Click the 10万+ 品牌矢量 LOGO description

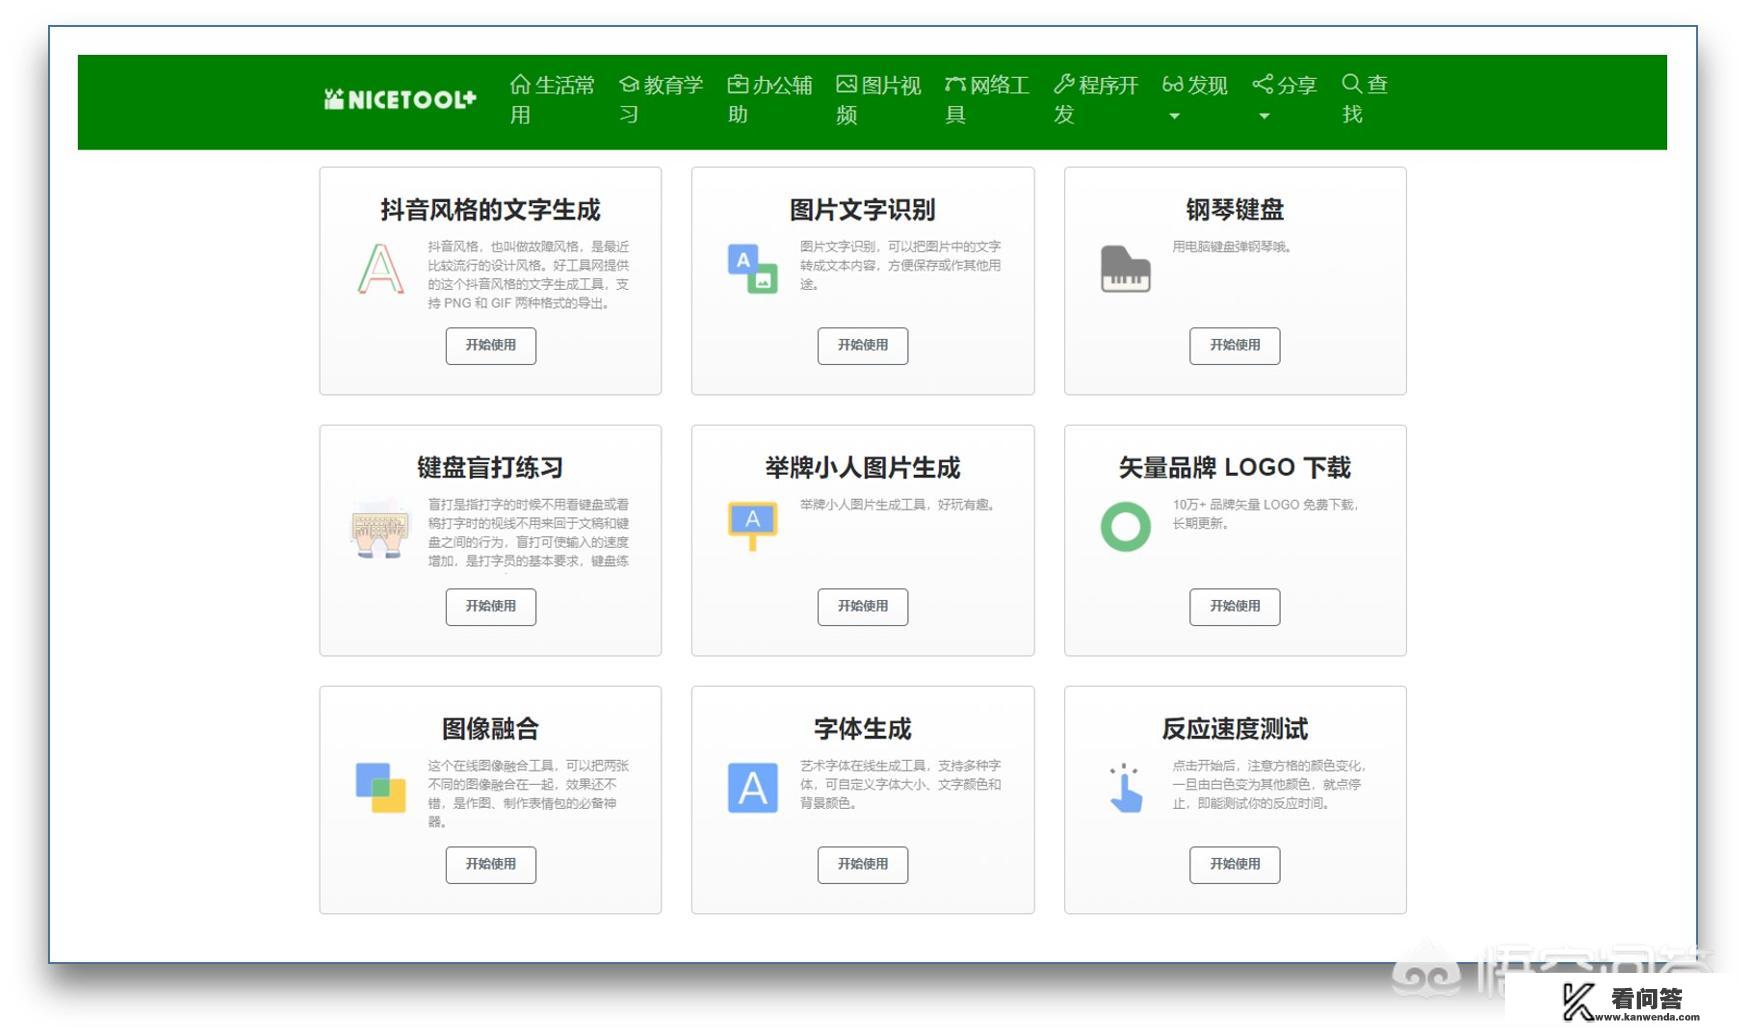(1267, 514)
